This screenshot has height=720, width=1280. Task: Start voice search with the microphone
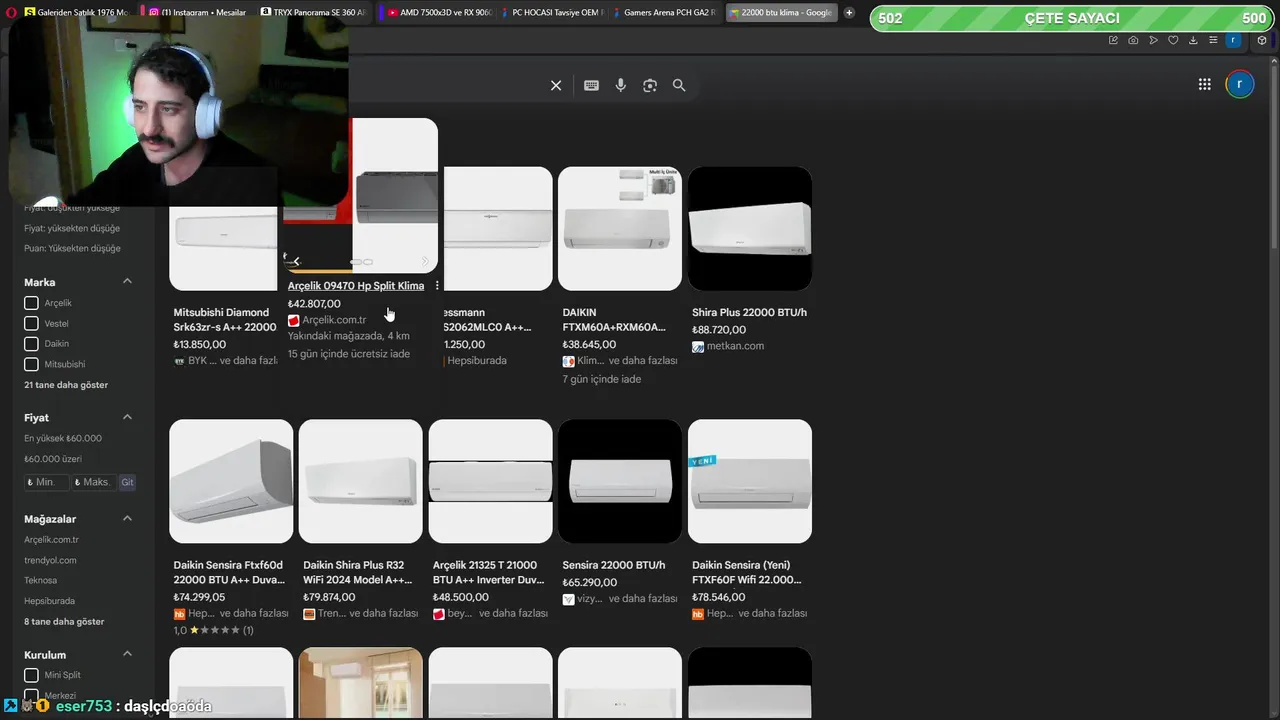click(621, 86)
